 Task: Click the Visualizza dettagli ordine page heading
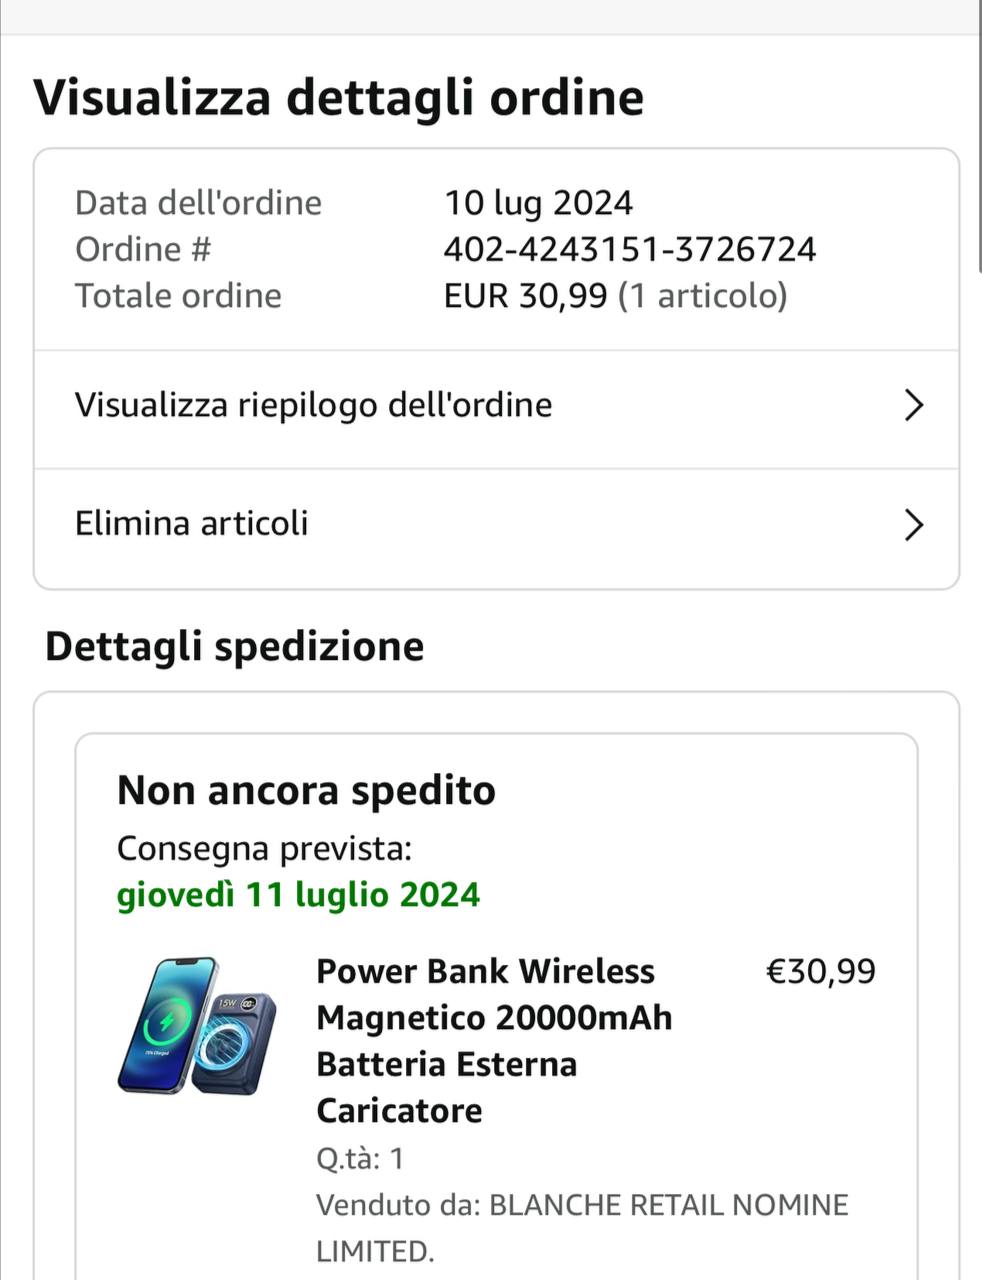coord(339,98)
